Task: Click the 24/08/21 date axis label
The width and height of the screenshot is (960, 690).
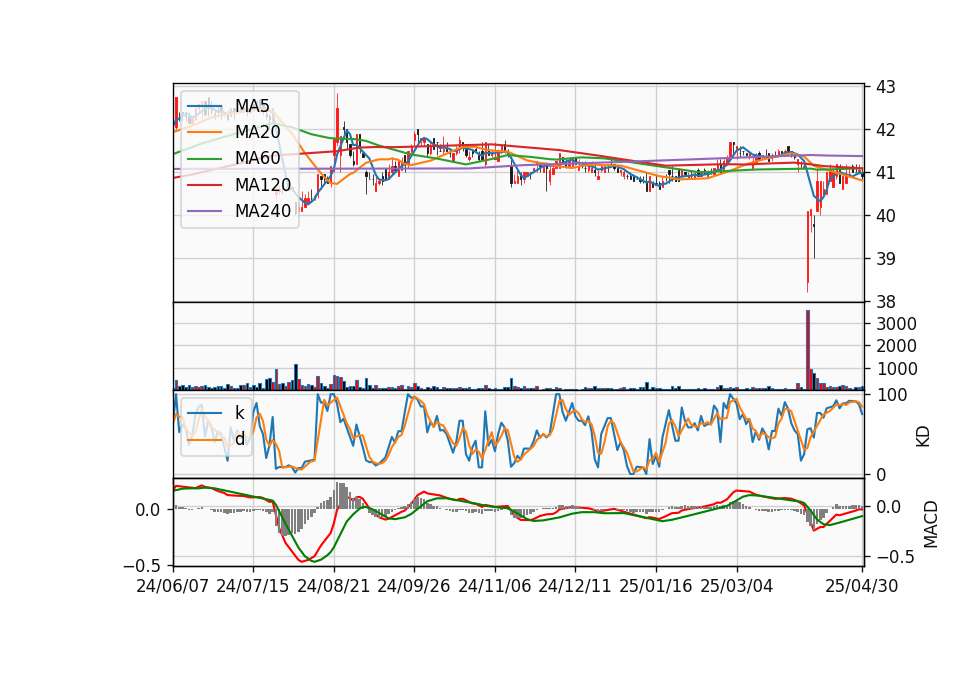Action: [334, 586]
